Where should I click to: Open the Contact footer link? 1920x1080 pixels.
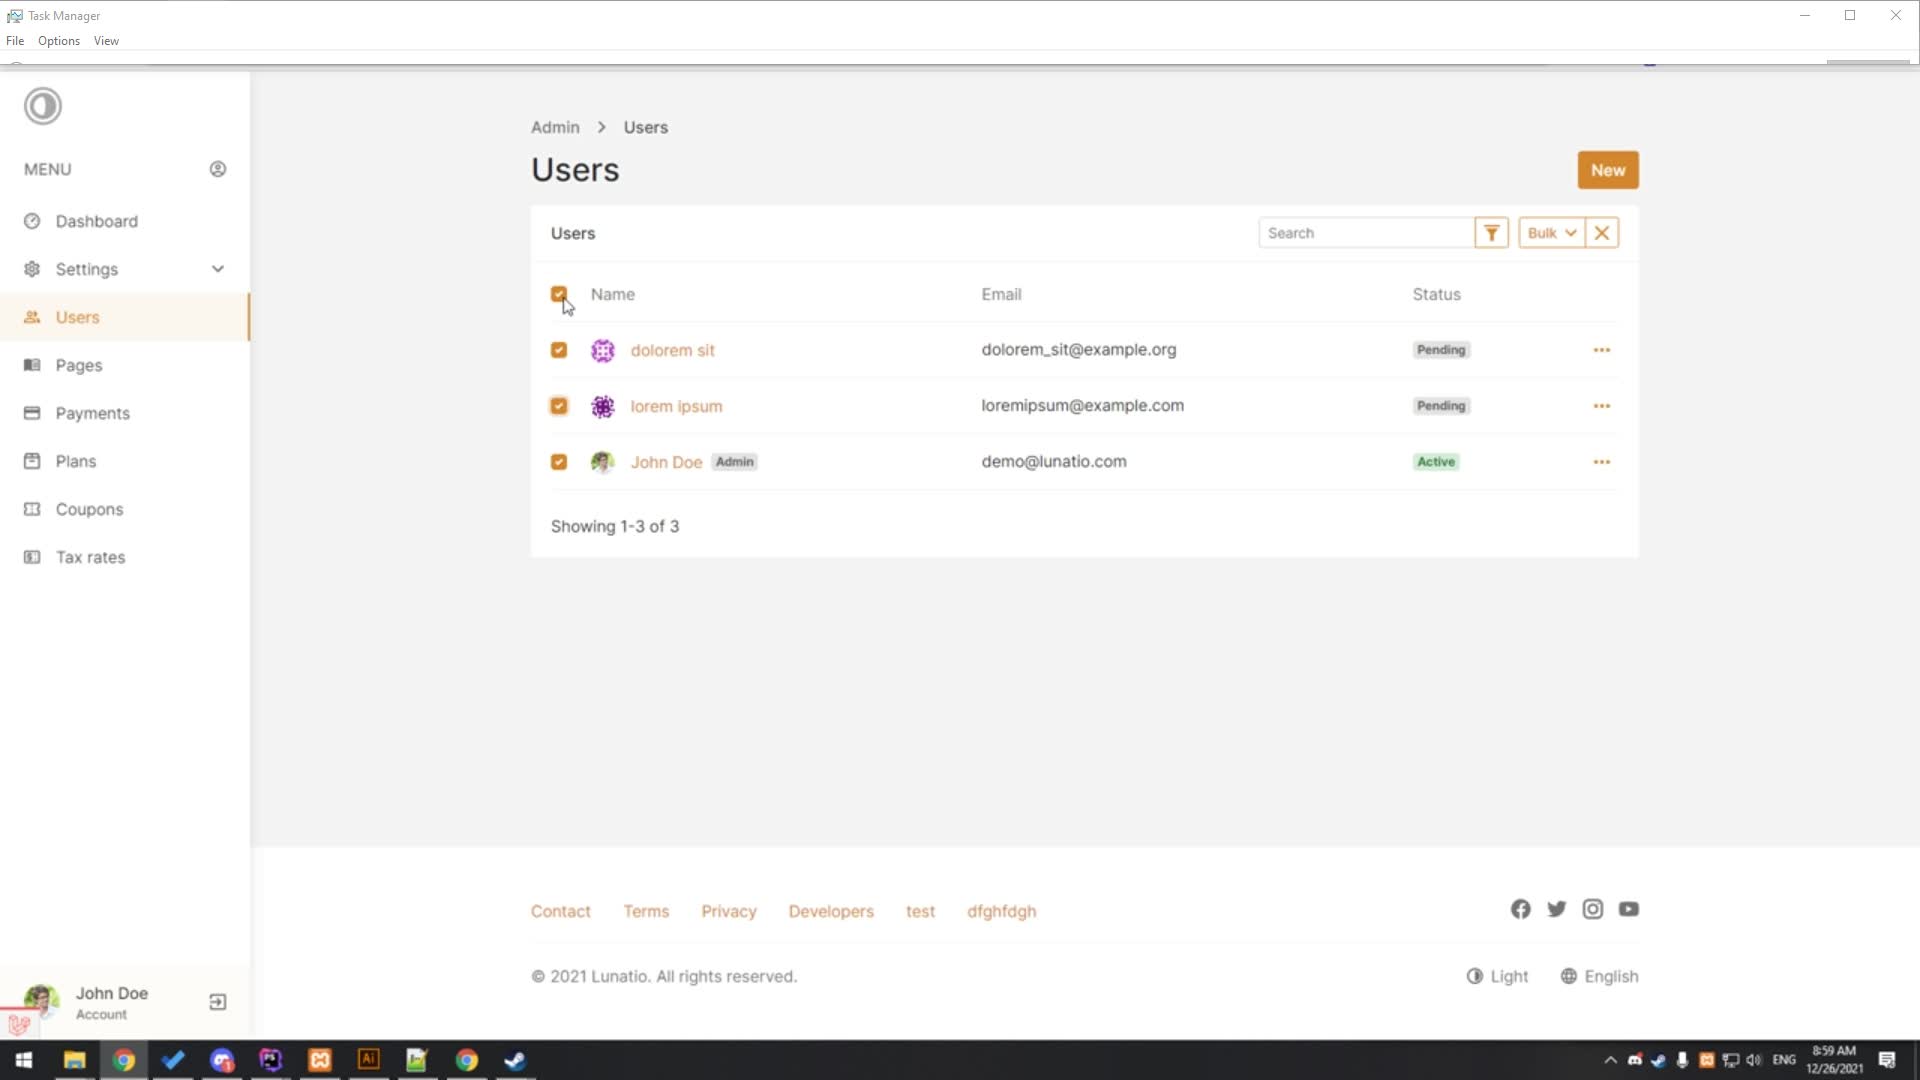(560, 911)
